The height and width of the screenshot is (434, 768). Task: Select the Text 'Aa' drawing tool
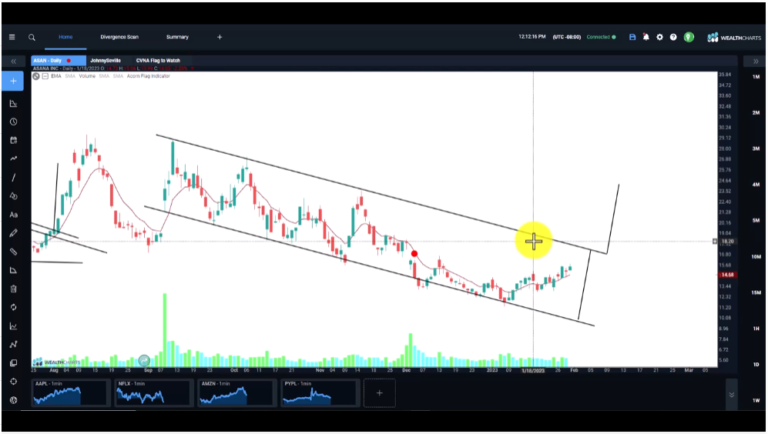pos(13,214)
